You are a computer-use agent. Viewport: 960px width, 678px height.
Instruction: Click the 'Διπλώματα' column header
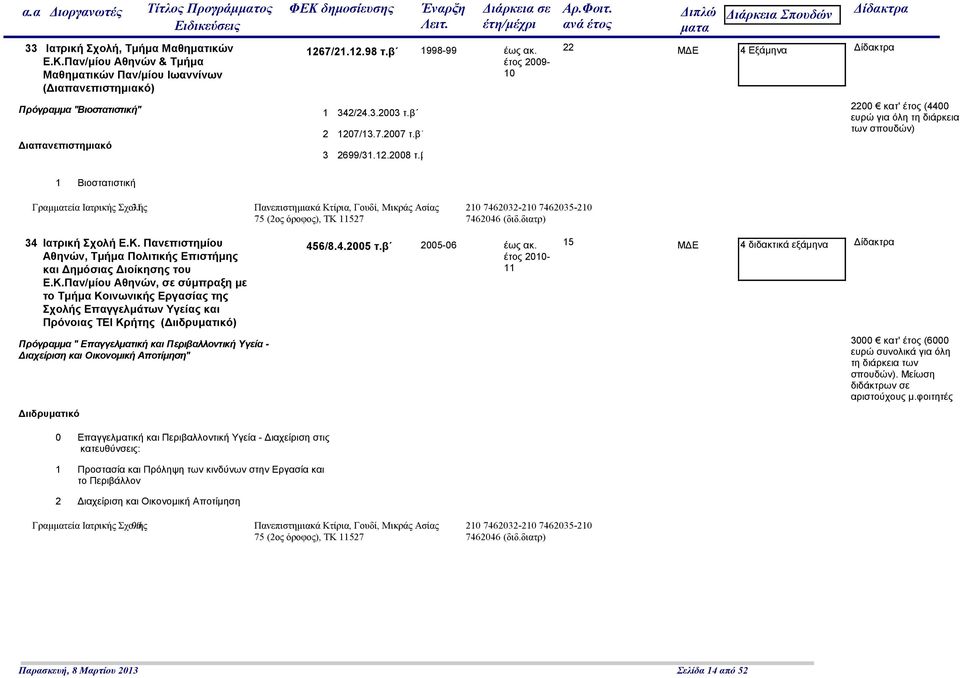tap(698, 20)
